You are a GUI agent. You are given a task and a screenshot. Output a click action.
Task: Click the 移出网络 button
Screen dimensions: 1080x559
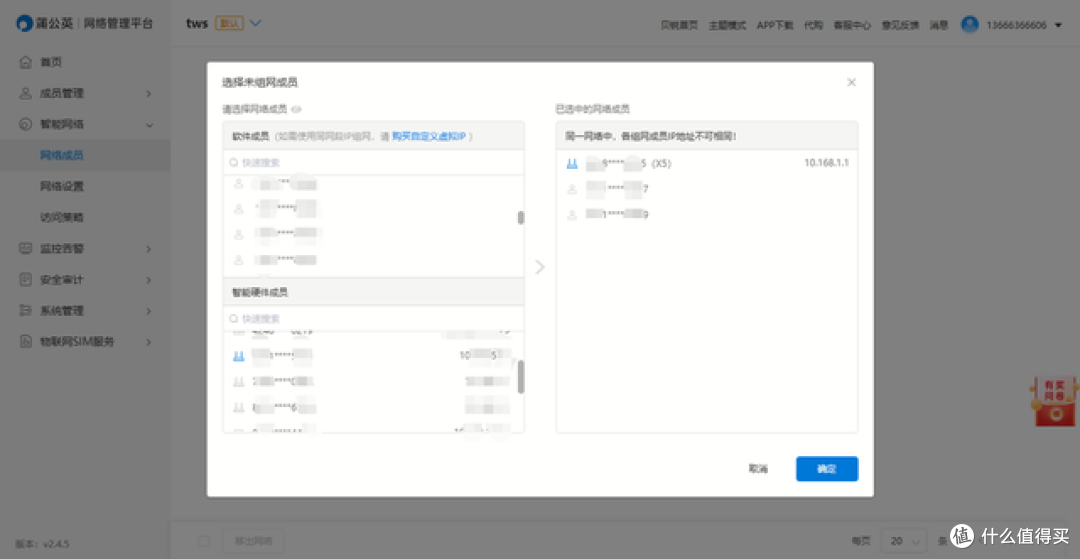click(253, 541)
